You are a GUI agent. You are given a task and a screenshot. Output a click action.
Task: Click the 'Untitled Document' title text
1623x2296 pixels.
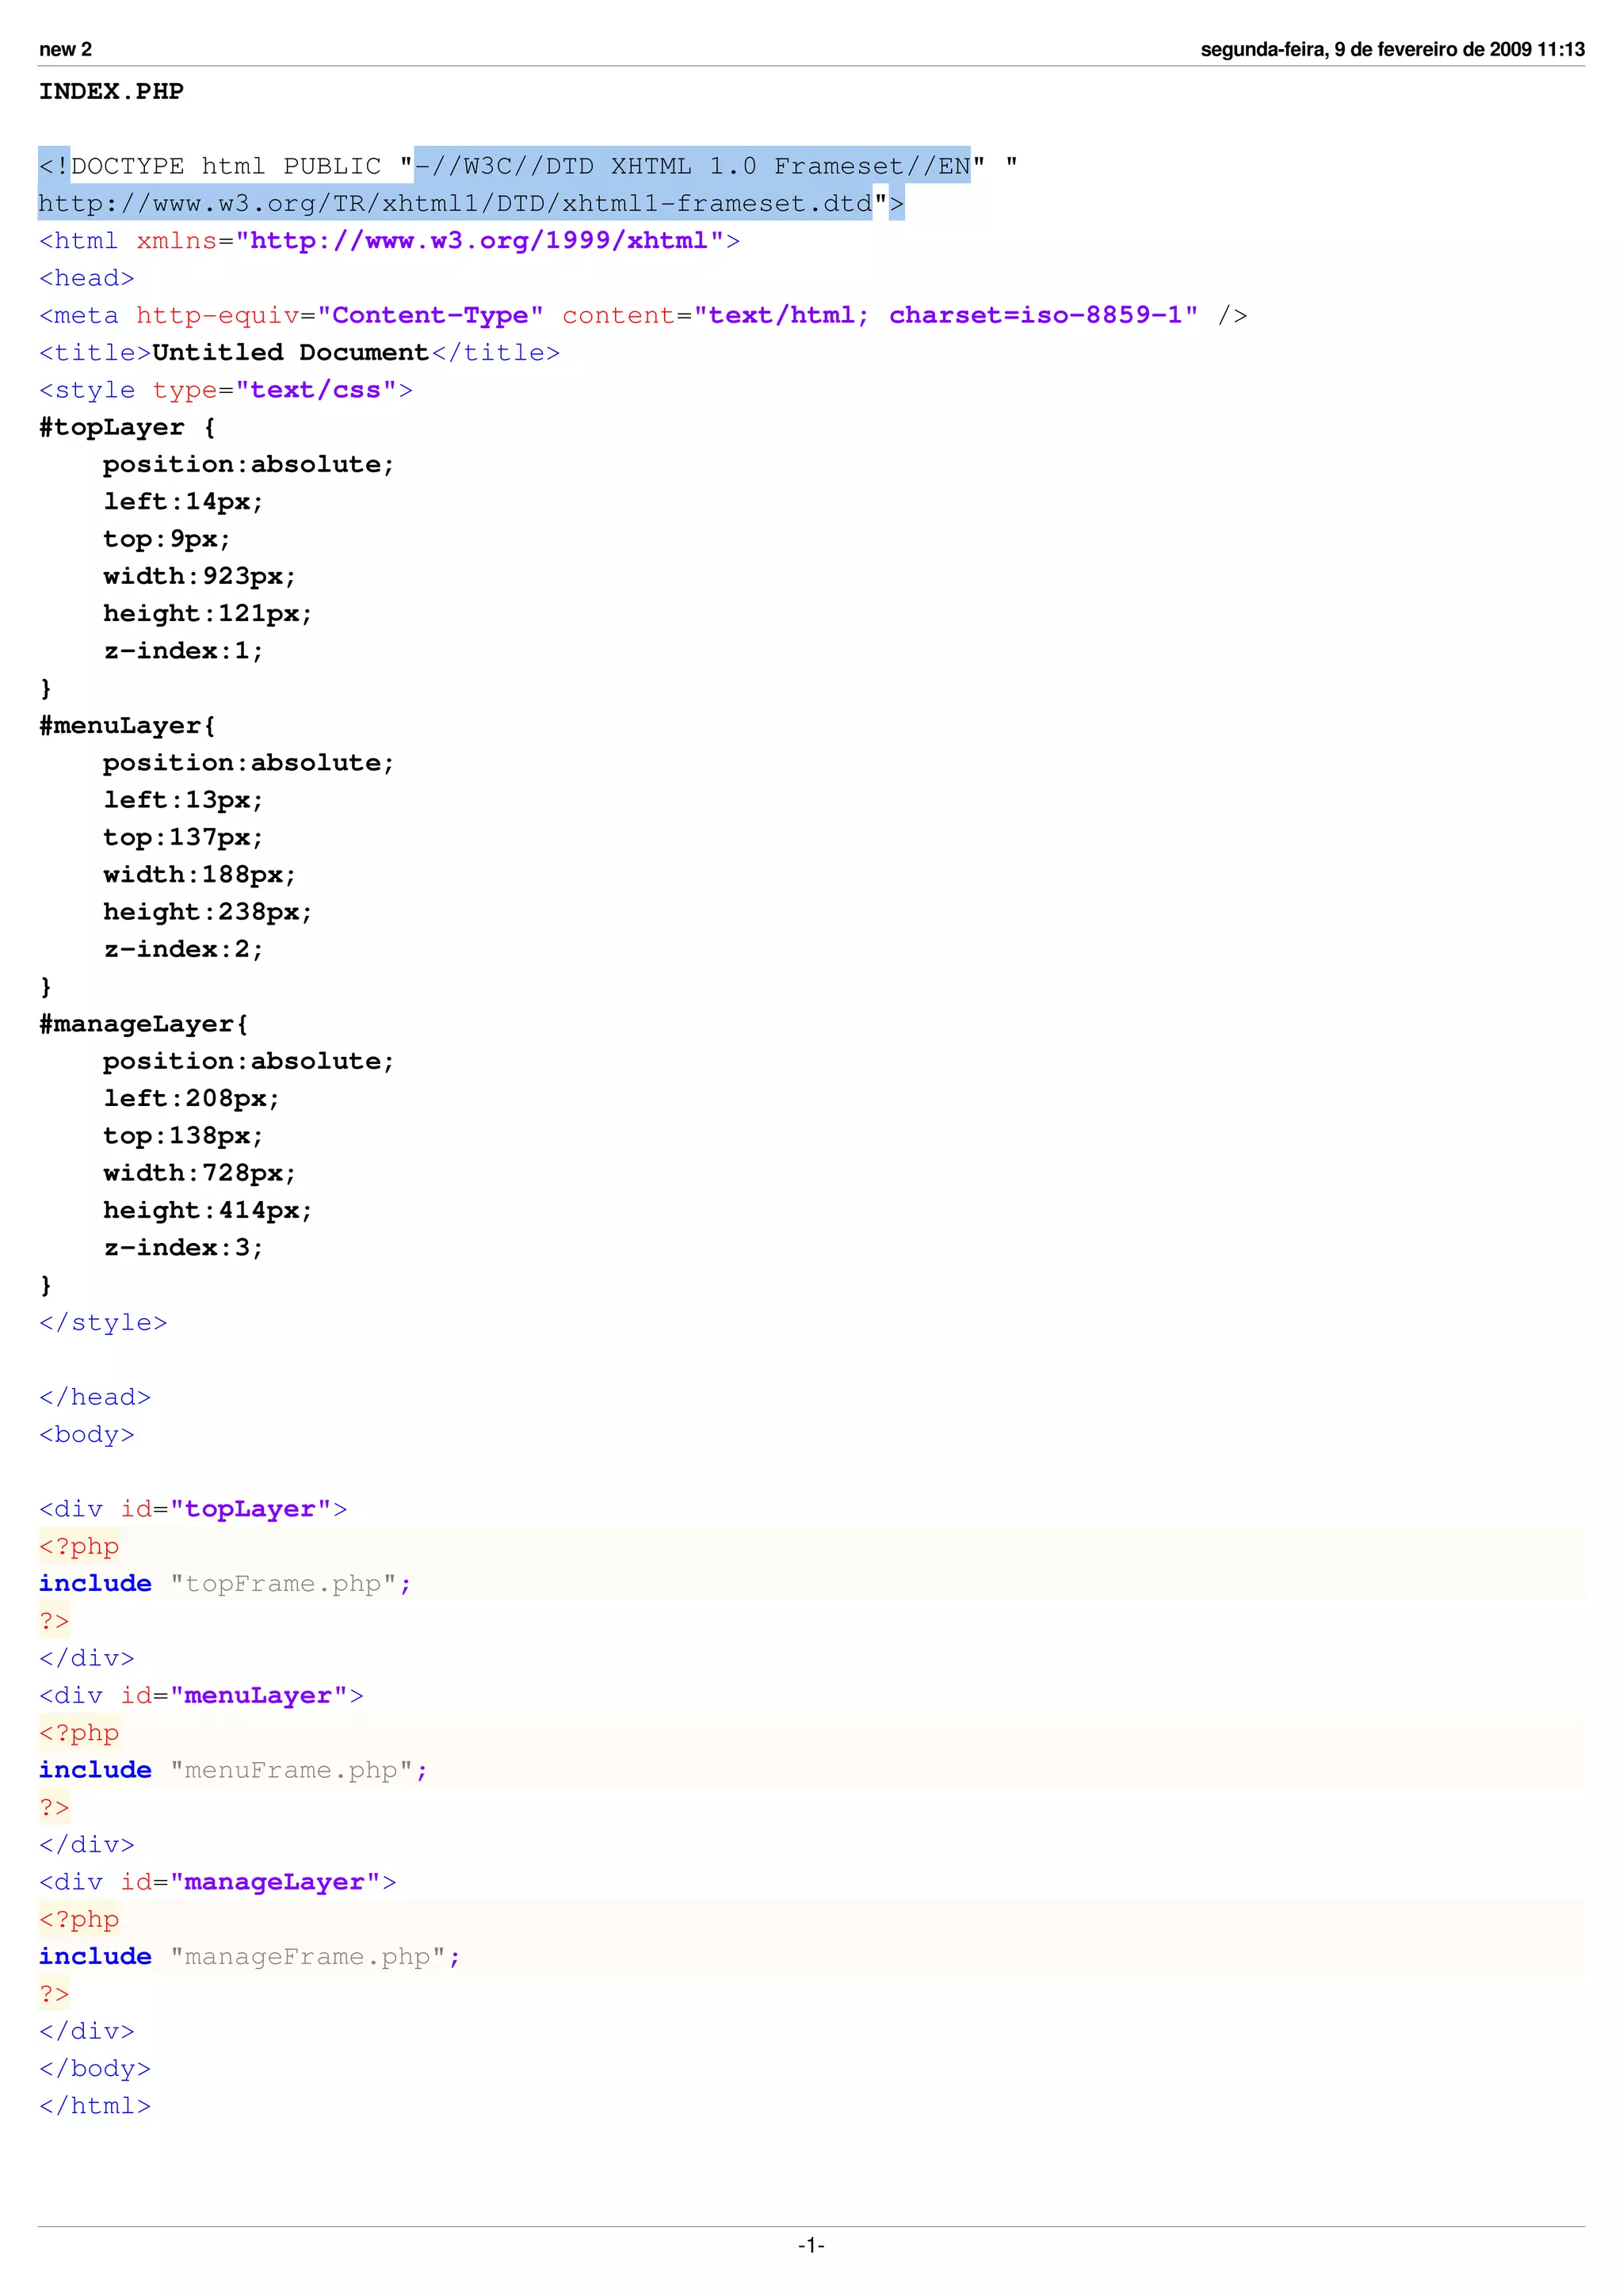pos(290,353)
